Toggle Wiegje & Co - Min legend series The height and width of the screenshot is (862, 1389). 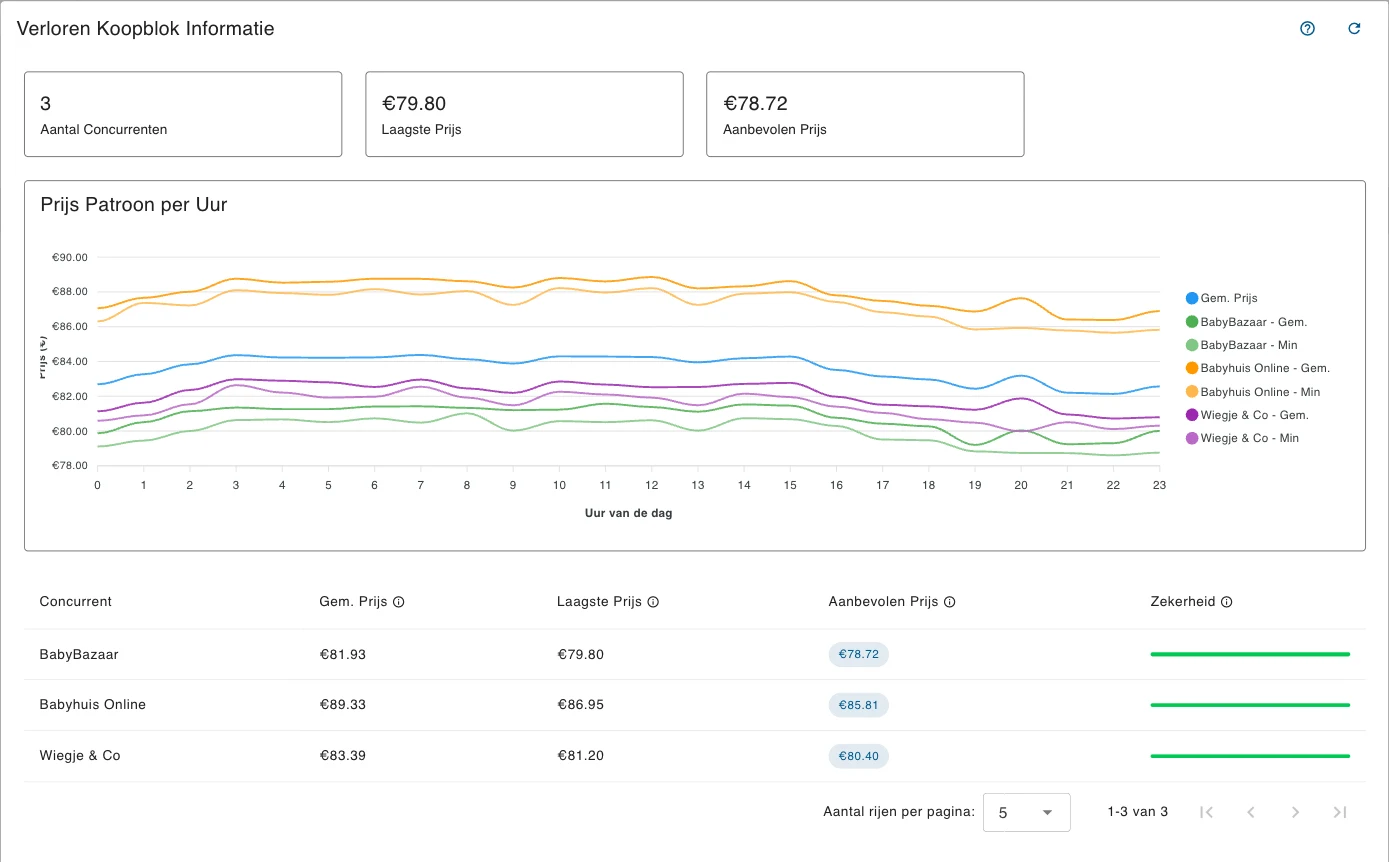click(x=1242, y=438)
